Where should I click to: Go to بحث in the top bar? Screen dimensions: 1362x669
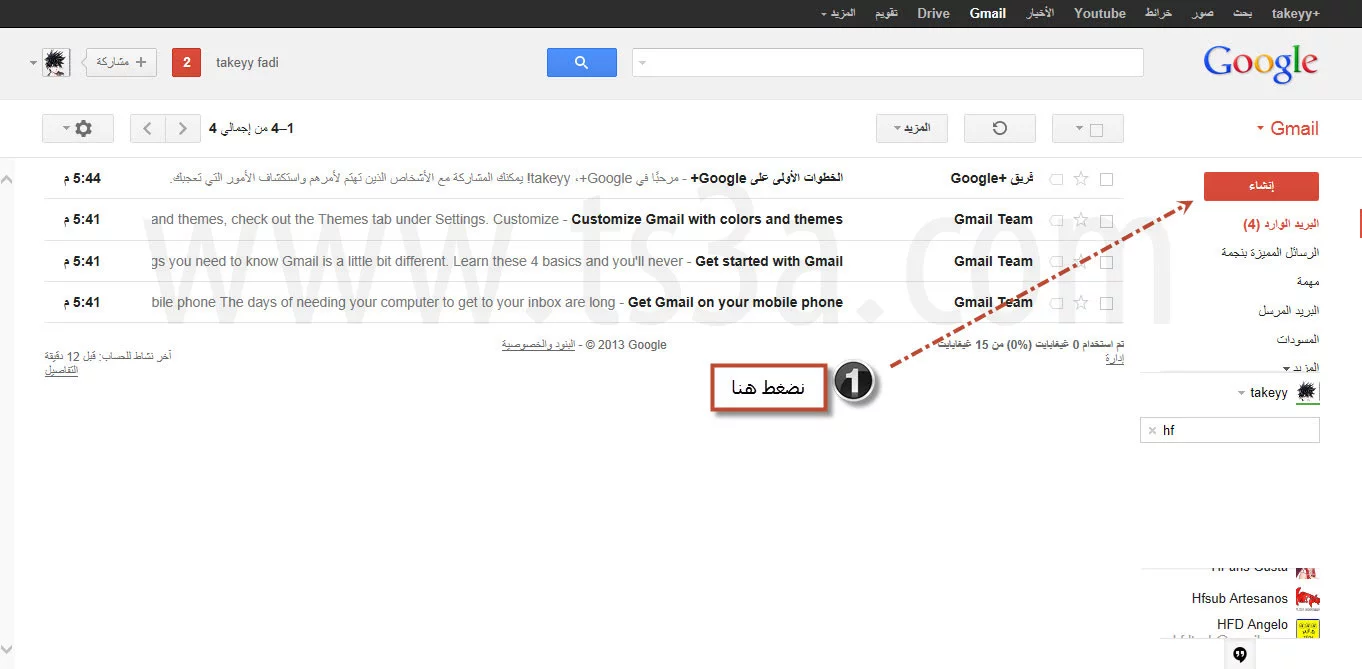tap(1243, 14)
